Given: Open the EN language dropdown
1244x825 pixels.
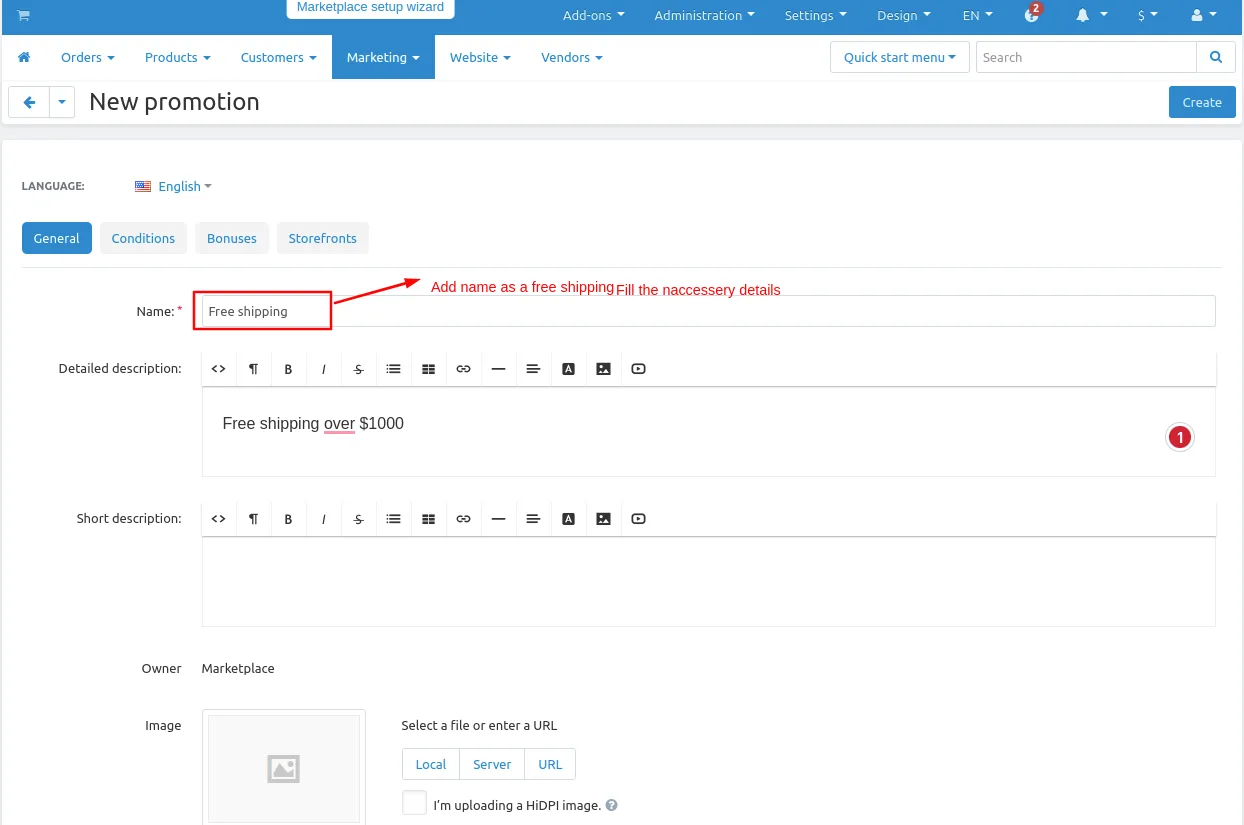Looking at the screenshot, I should pyautogui.click(x=978, y=15).
